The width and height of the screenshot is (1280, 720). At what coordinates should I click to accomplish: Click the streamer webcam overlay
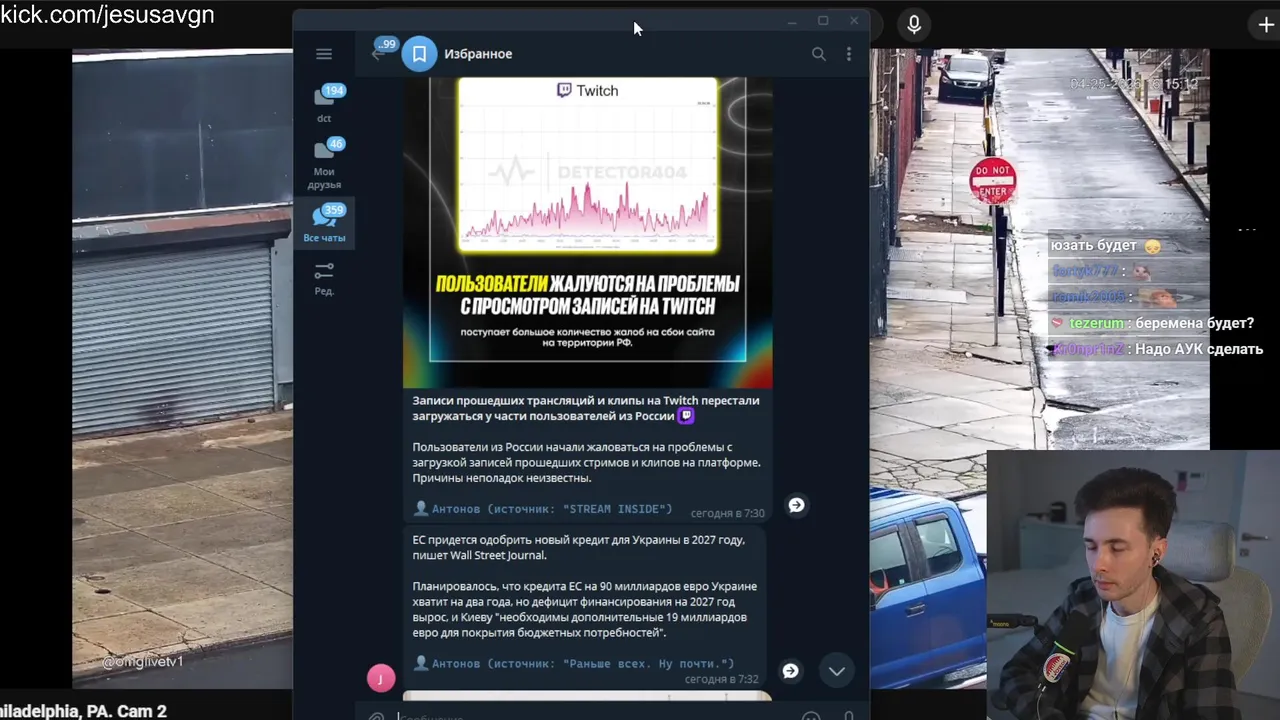(x=1133, y=585)
